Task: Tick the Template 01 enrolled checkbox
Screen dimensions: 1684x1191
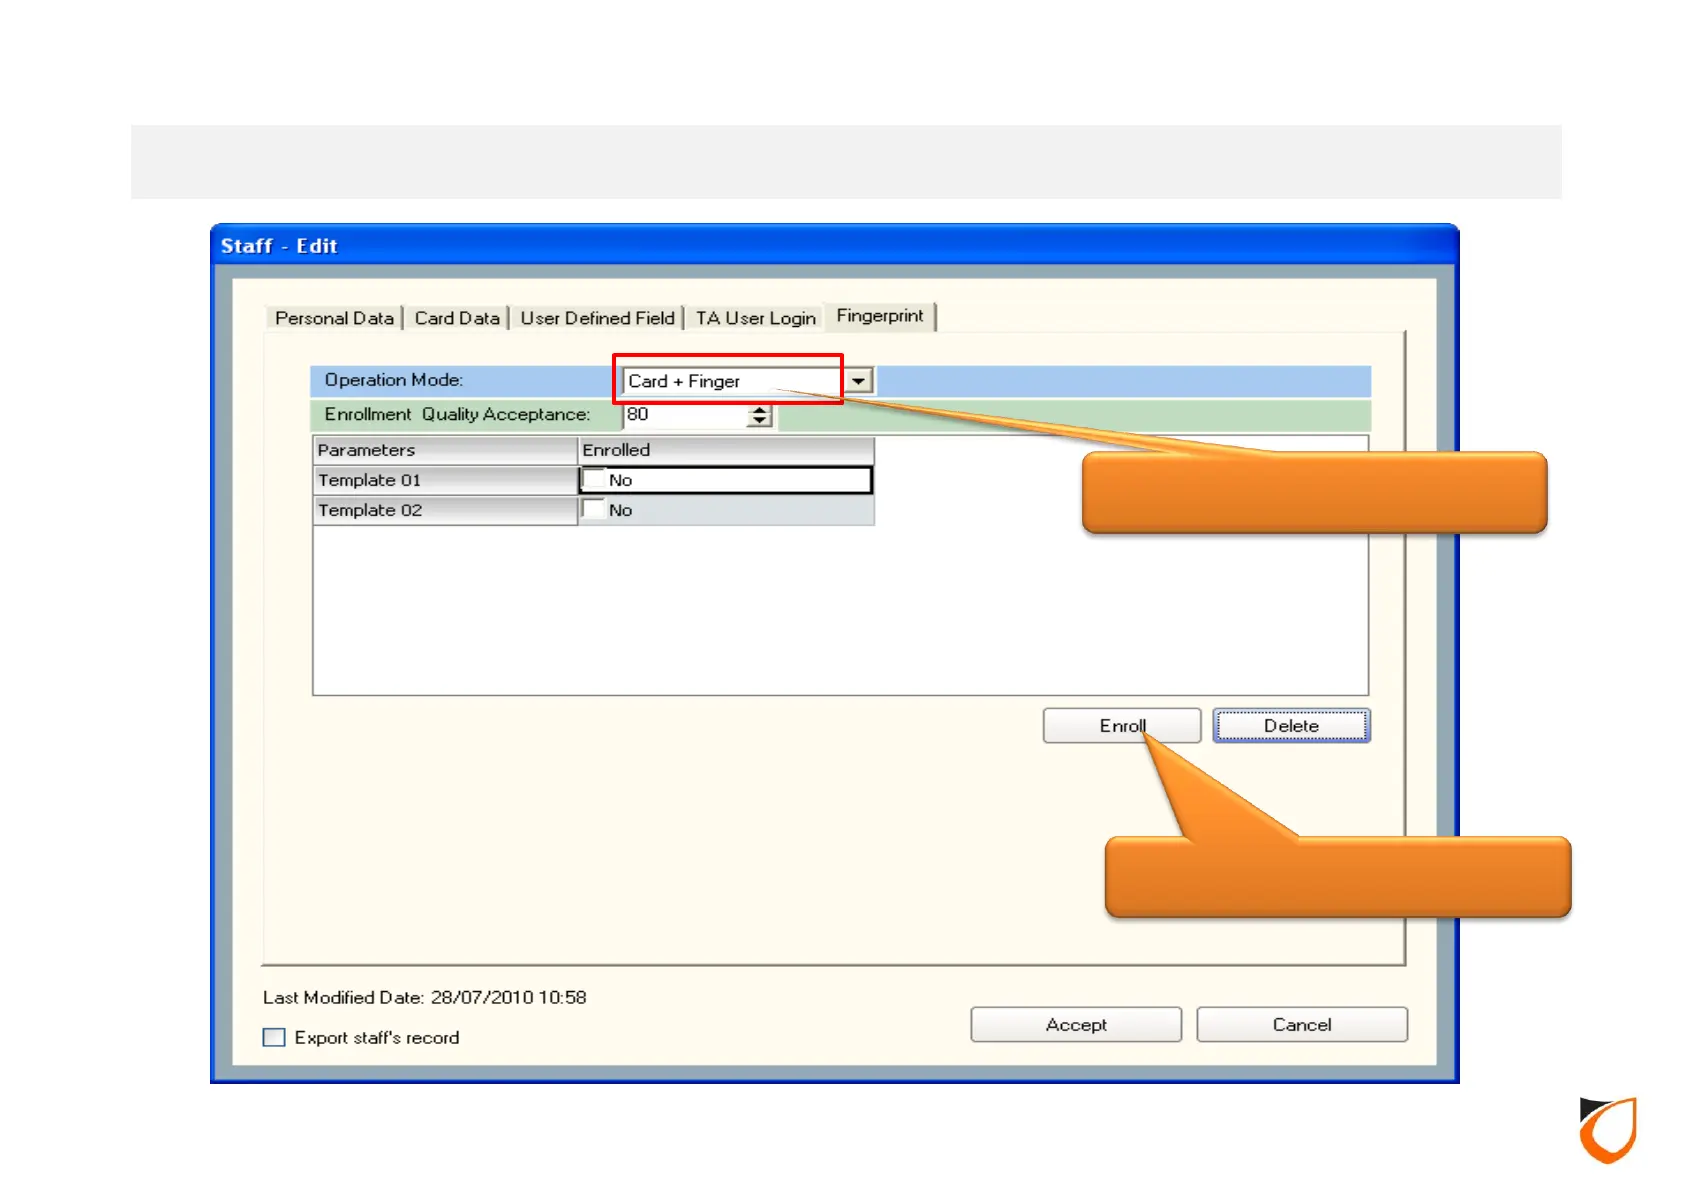Action: point(594,480)
